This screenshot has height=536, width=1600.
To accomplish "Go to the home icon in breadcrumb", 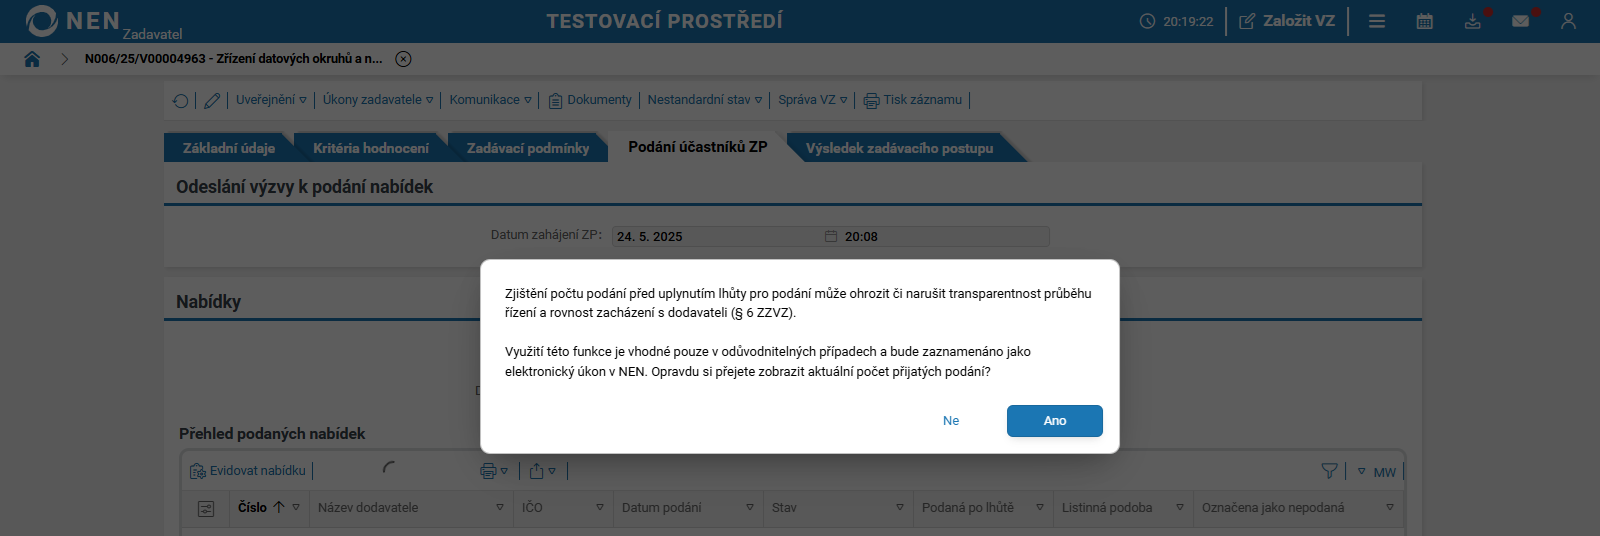I will (32, 59).
